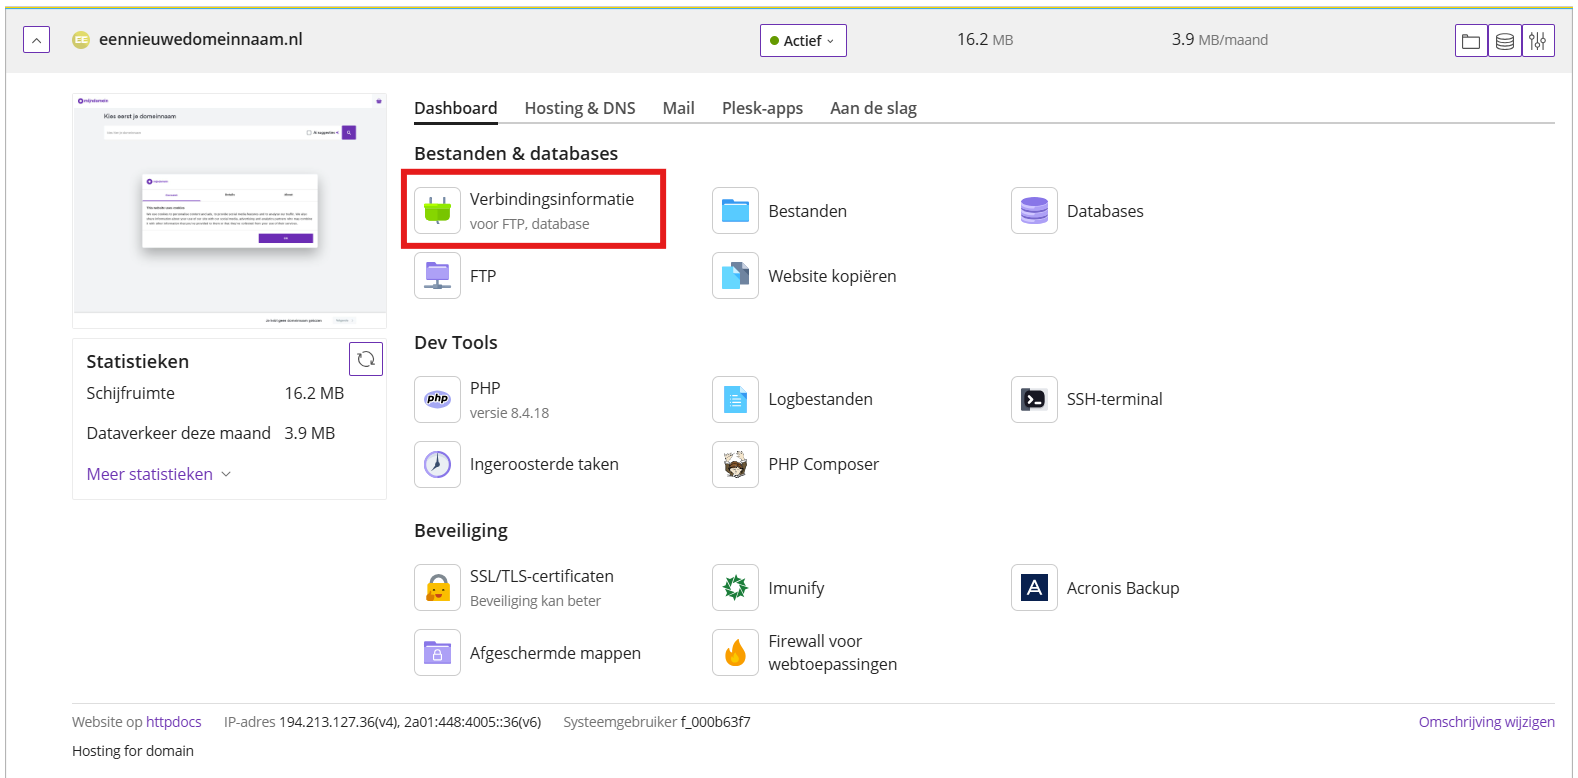Open the Plesk-apps tab
1578x778 pixels.
762,108
